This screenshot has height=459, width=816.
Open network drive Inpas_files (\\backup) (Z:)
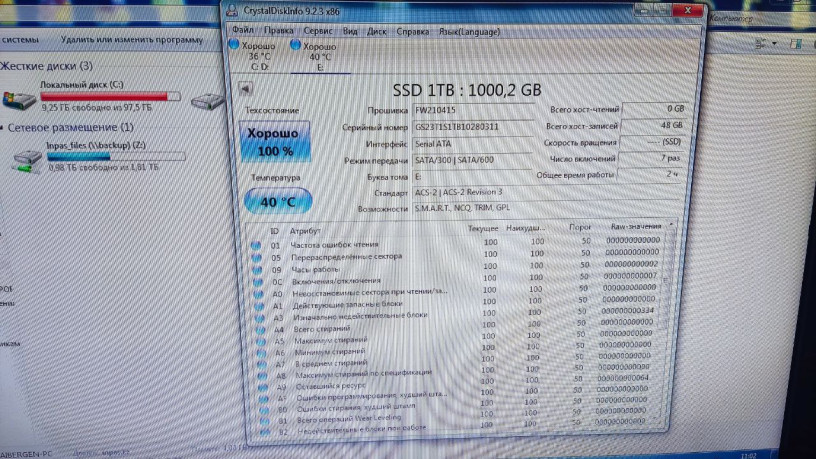coord(99,156)
